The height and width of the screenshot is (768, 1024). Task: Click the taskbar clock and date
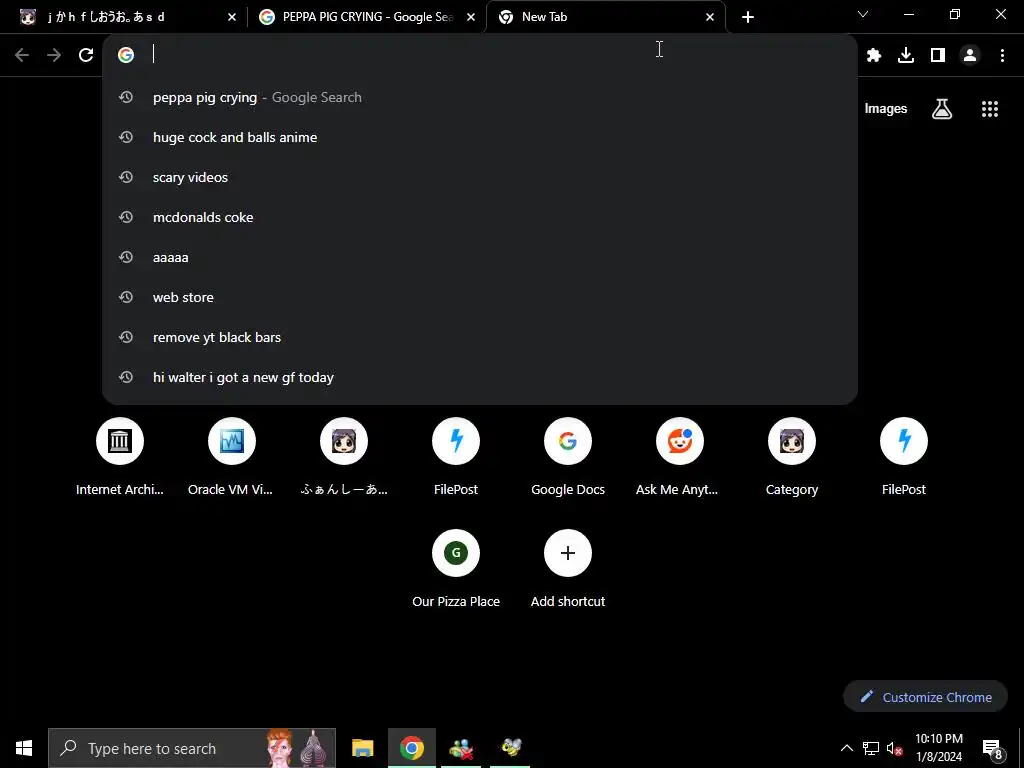click(938, 748)
